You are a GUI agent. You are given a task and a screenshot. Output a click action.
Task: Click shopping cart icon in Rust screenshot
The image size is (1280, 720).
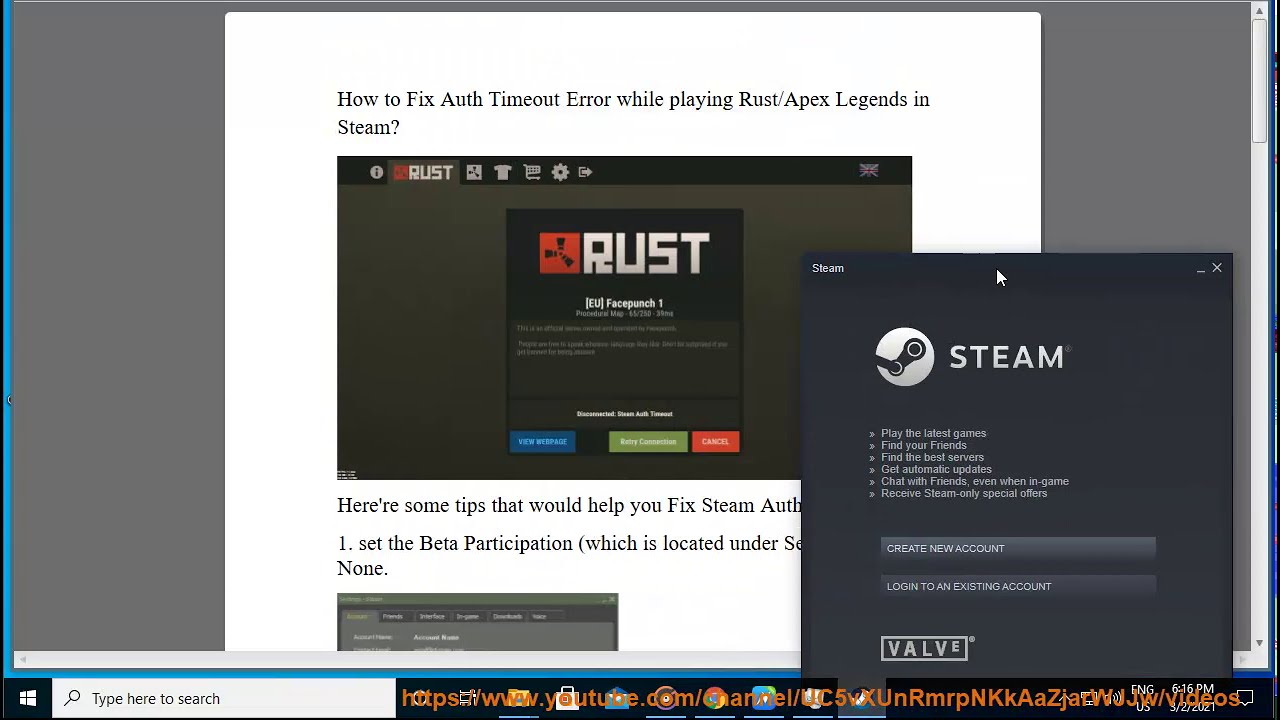532,172
